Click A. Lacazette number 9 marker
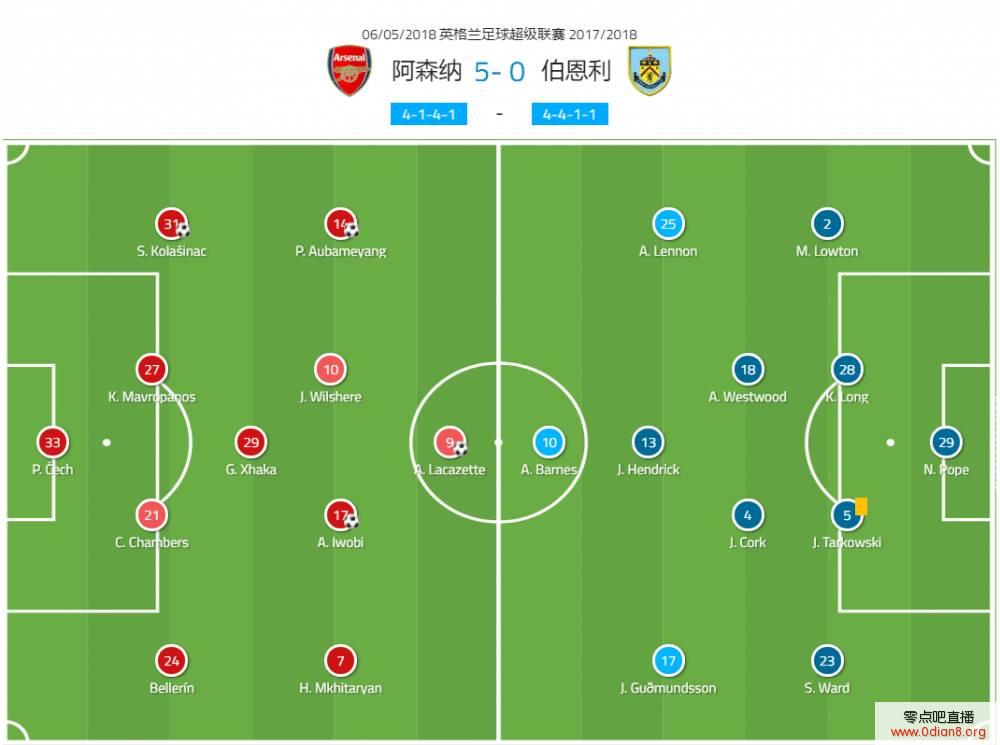 point(450,442)
